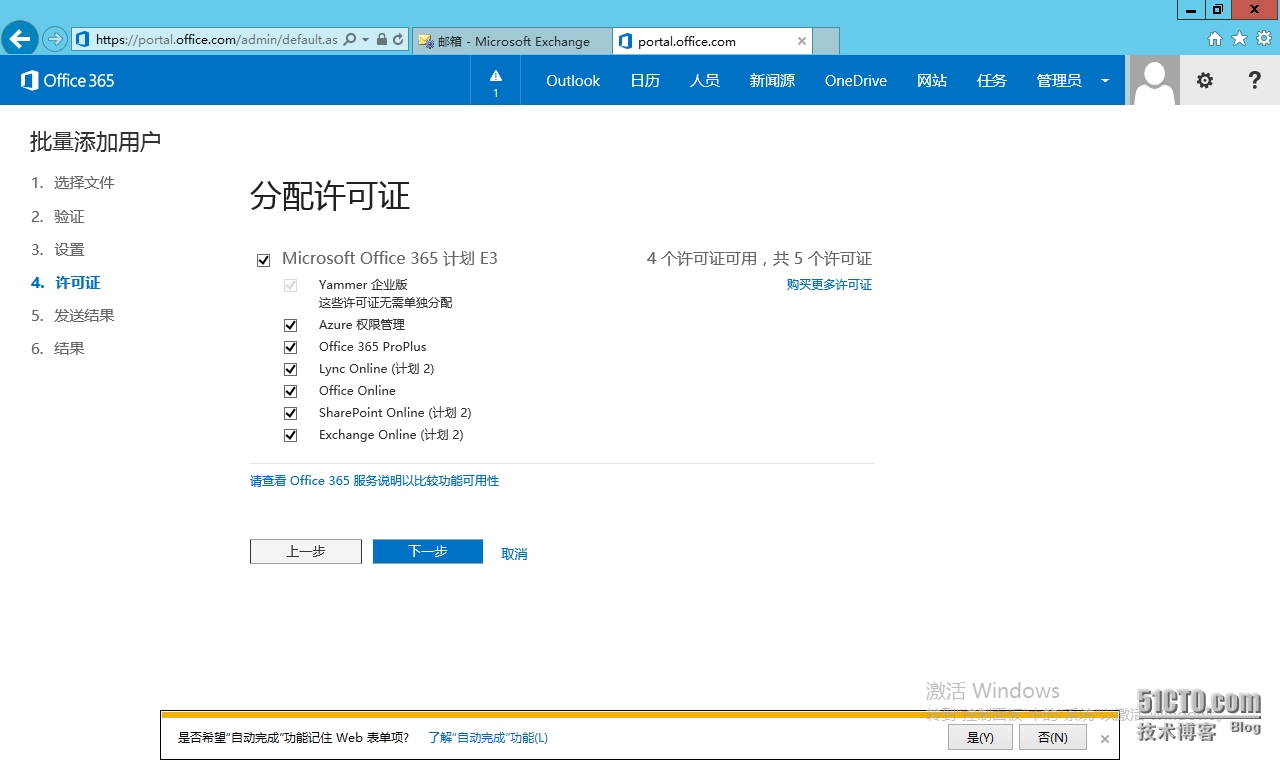This screenshot has width=1280, height=760.
Task: Open the notification bell alert
Action: [495, 80]
